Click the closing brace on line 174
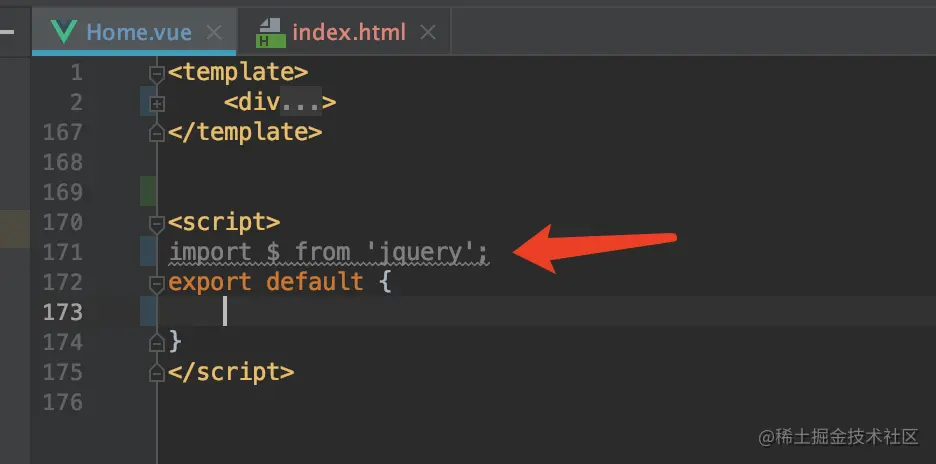Viewport: 936px width, 464px height. (175, 342)
